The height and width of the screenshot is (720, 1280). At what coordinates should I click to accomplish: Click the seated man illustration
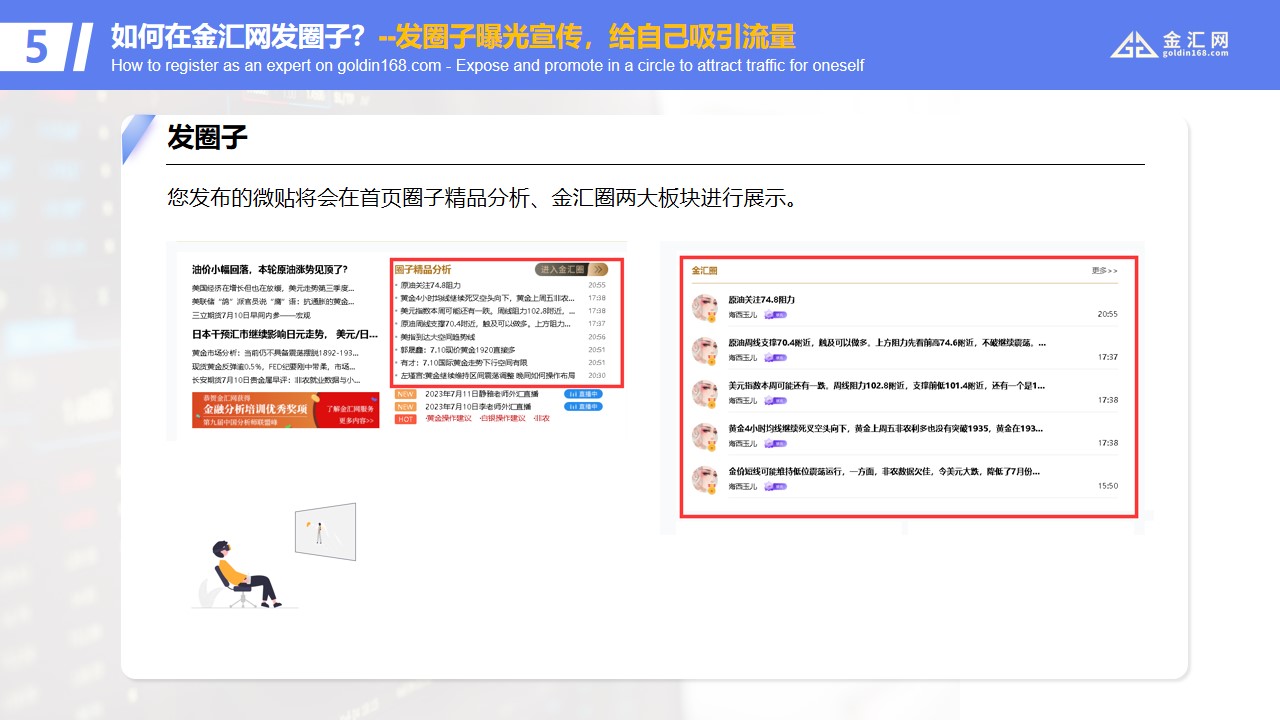[246, 574]
